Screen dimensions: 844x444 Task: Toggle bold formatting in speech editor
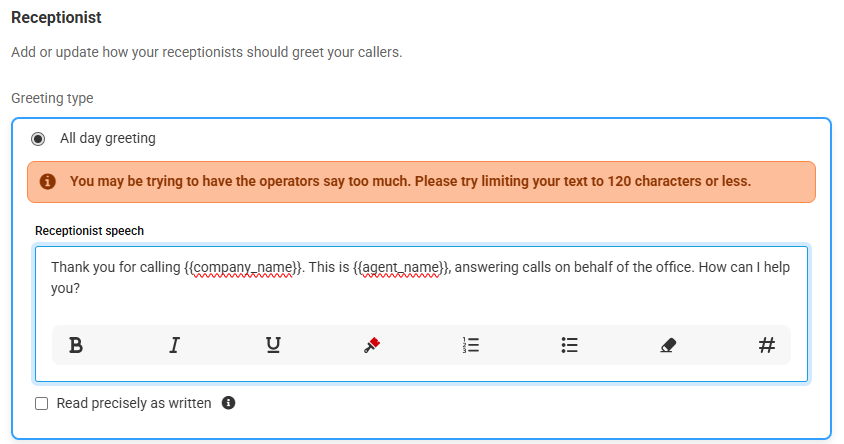click(x=76, y=345)
